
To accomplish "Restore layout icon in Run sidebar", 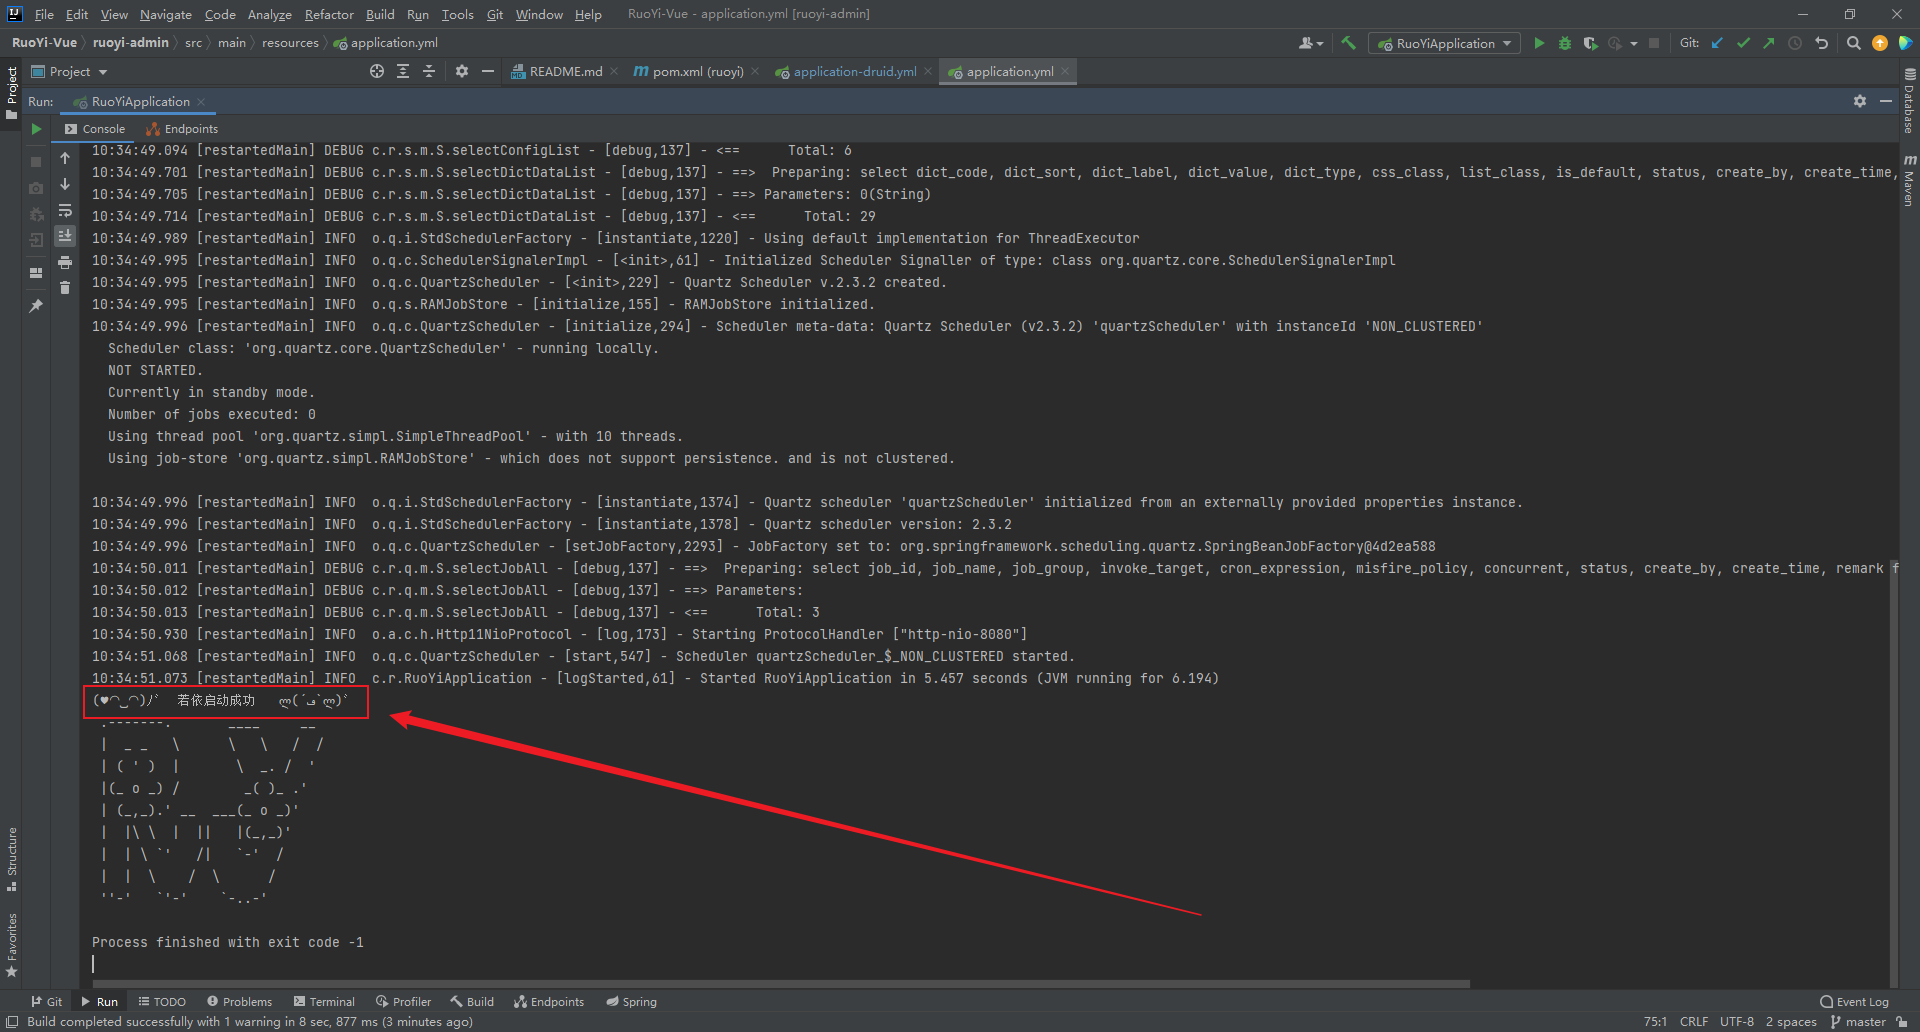I will click(x=36, y=272).
